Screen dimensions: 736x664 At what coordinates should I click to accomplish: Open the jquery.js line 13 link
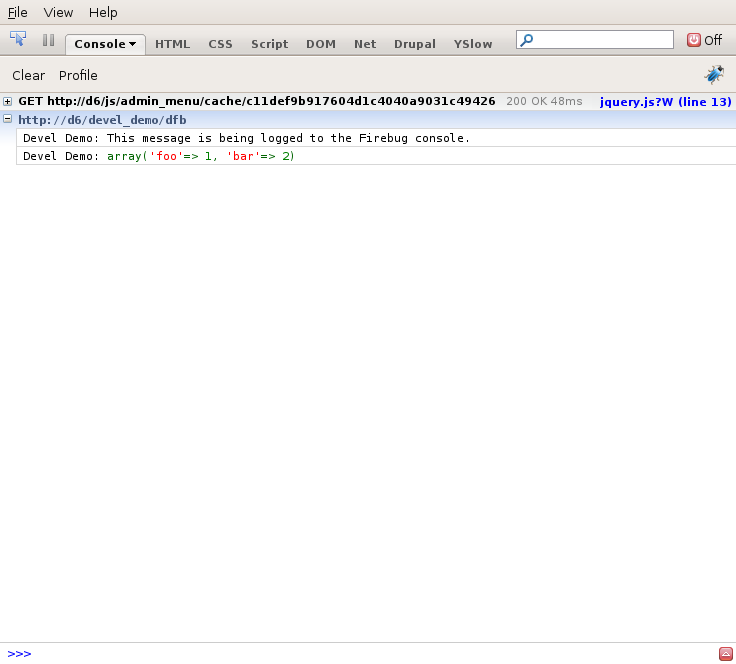pos(665,102)
